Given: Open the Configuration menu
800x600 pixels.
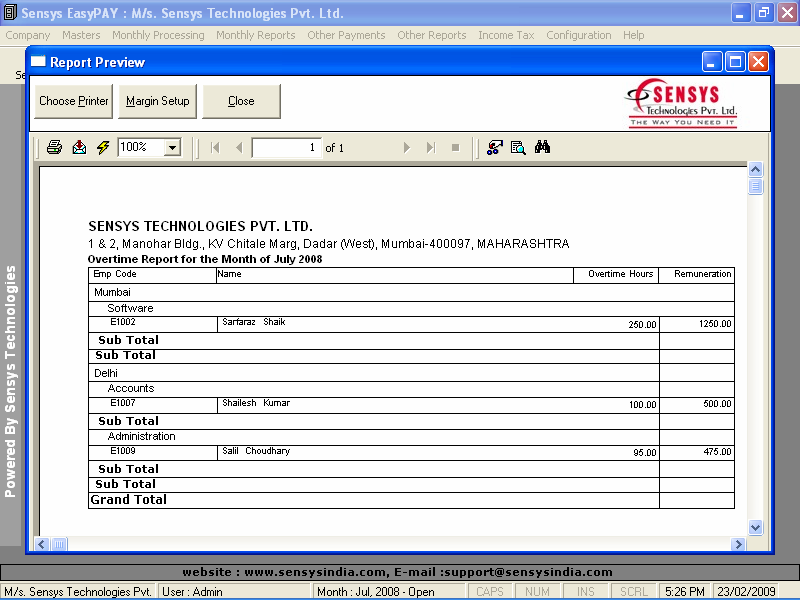Looking at the screenshot, I should coord(579,35).
